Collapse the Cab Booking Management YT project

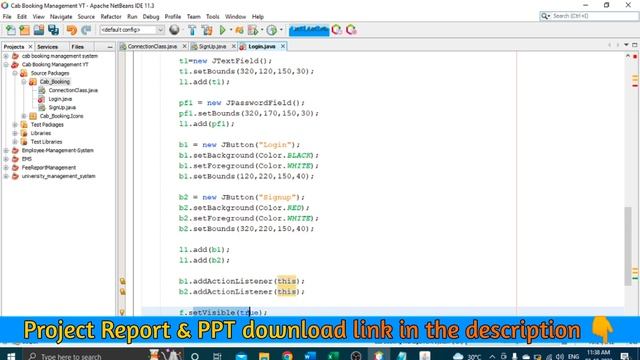coord(6,64)
